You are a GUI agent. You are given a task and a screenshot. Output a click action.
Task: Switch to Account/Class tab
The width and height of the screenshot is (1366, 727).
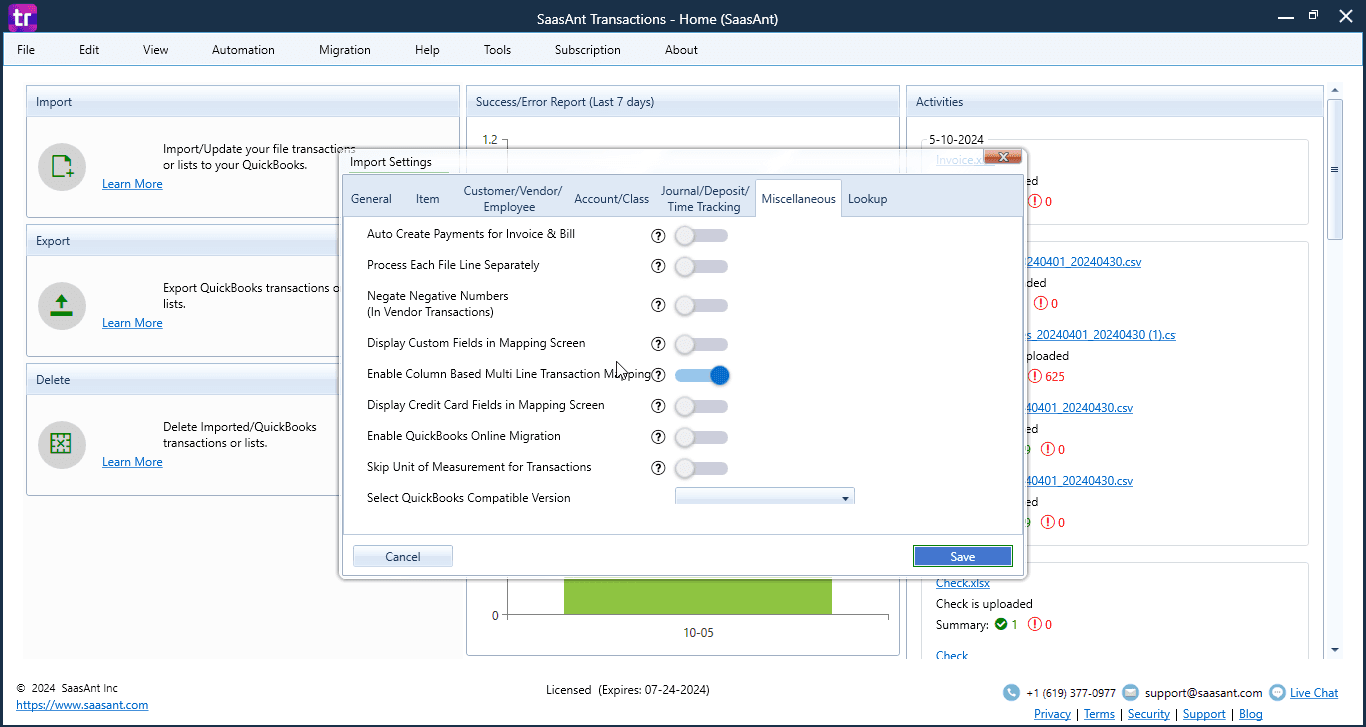(x=611, y=198)
